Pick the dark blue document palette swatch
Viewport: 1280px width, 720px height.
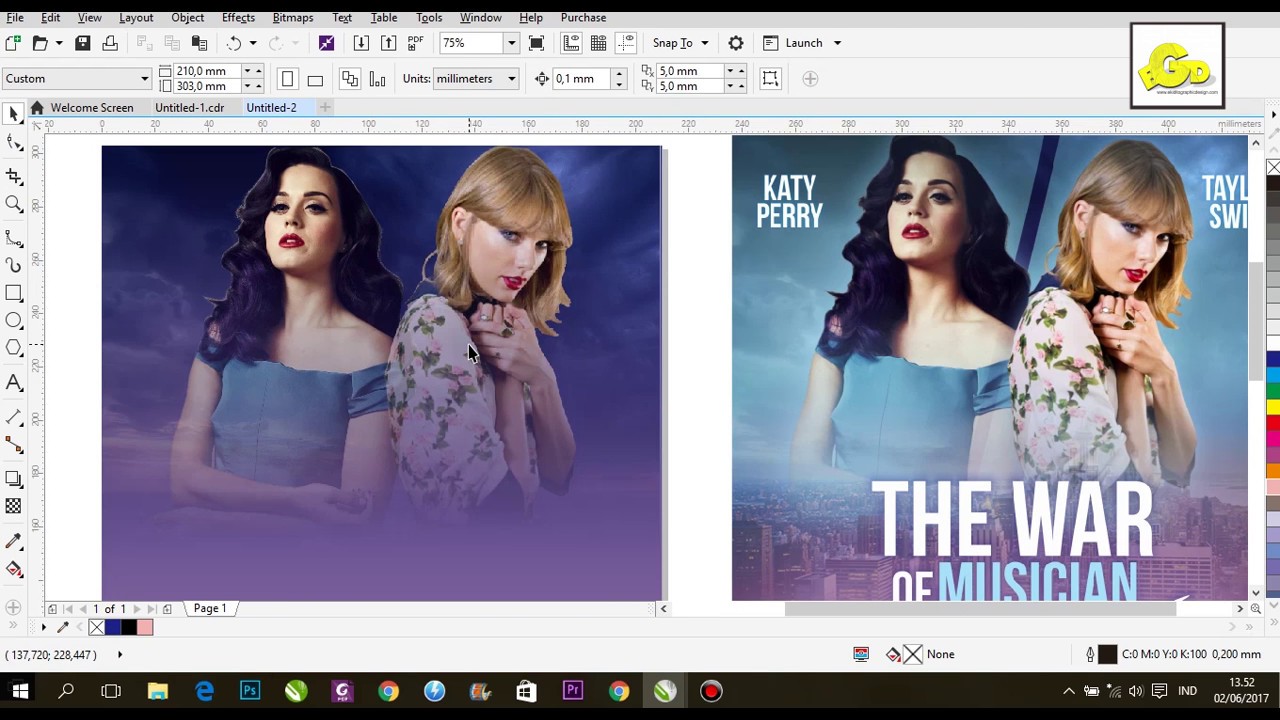click(x=112, y=627)
